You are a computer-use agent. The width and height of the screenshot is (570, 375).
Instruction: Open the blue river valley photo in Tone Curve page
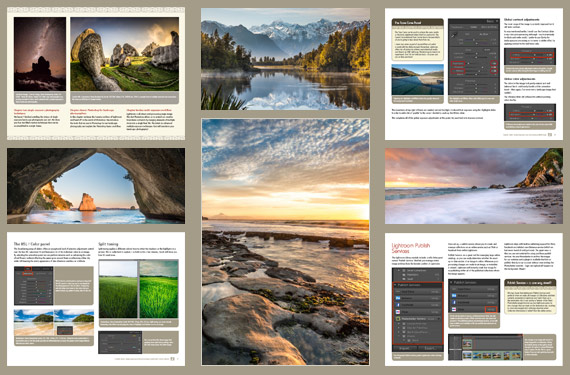pyautogui.click(x=417, y=80)
